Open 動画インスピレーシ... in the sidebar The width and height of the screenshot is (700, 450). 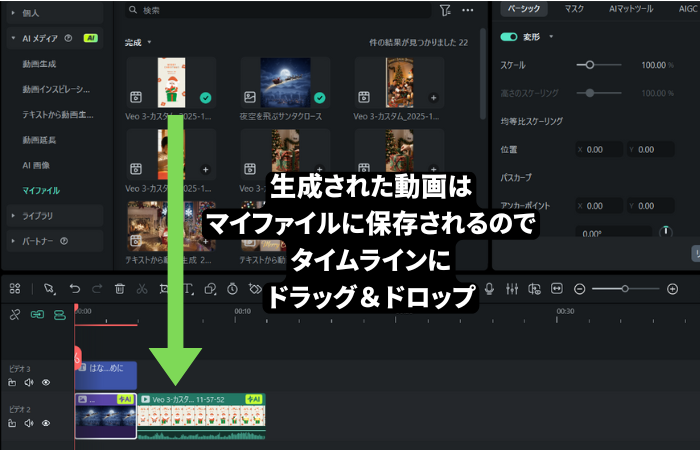tap(56, 89)
